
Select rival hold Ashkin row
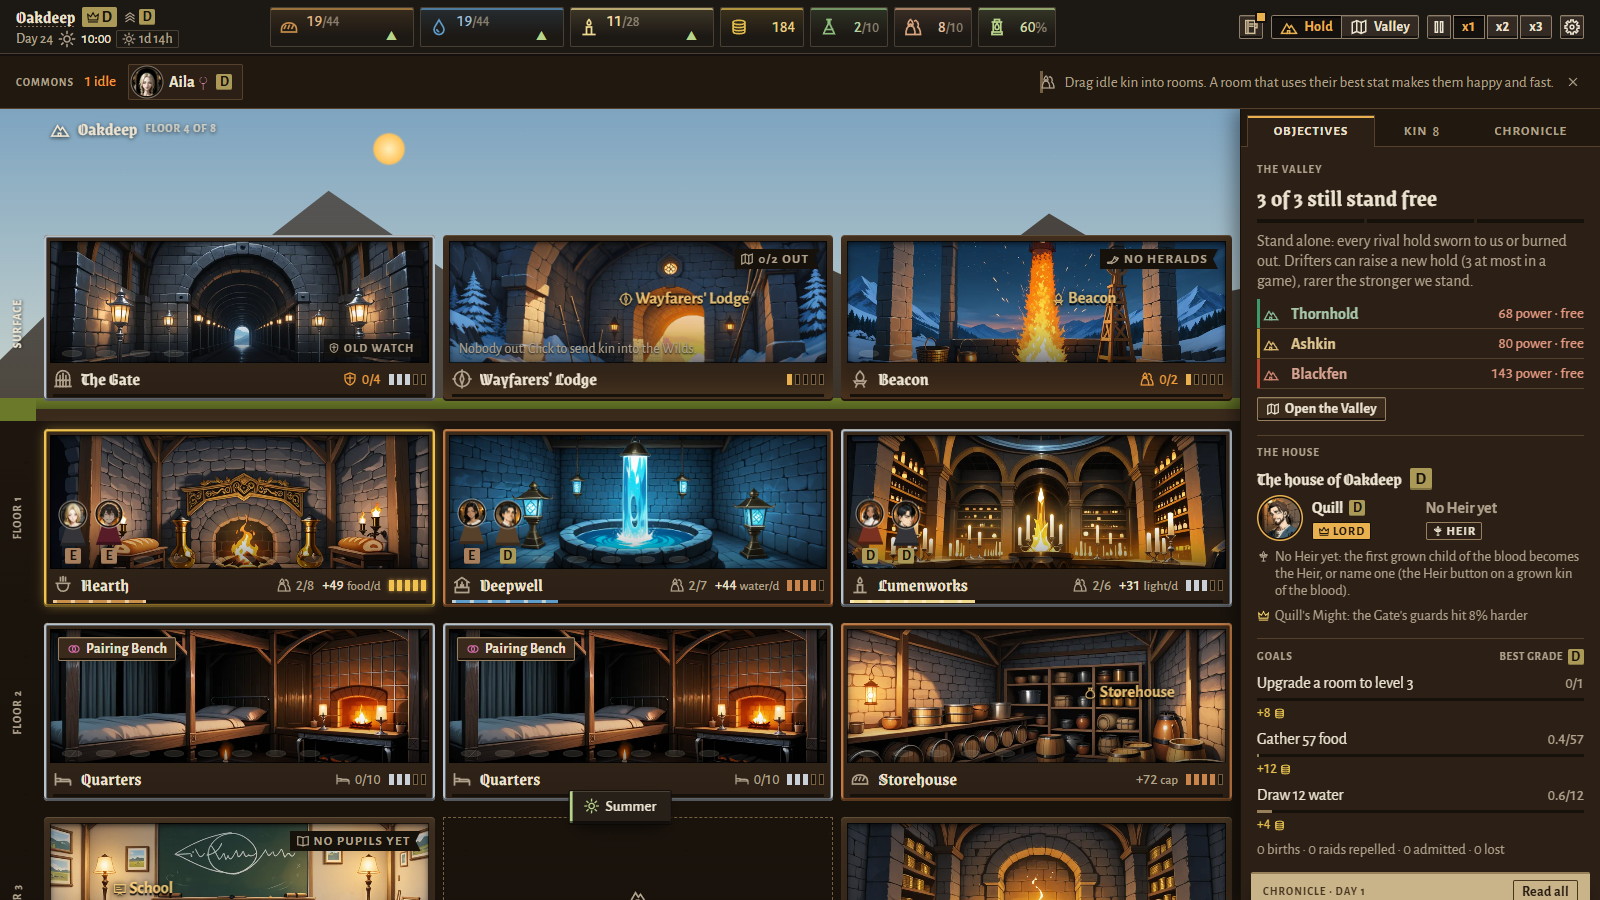tap(1420, 344)
